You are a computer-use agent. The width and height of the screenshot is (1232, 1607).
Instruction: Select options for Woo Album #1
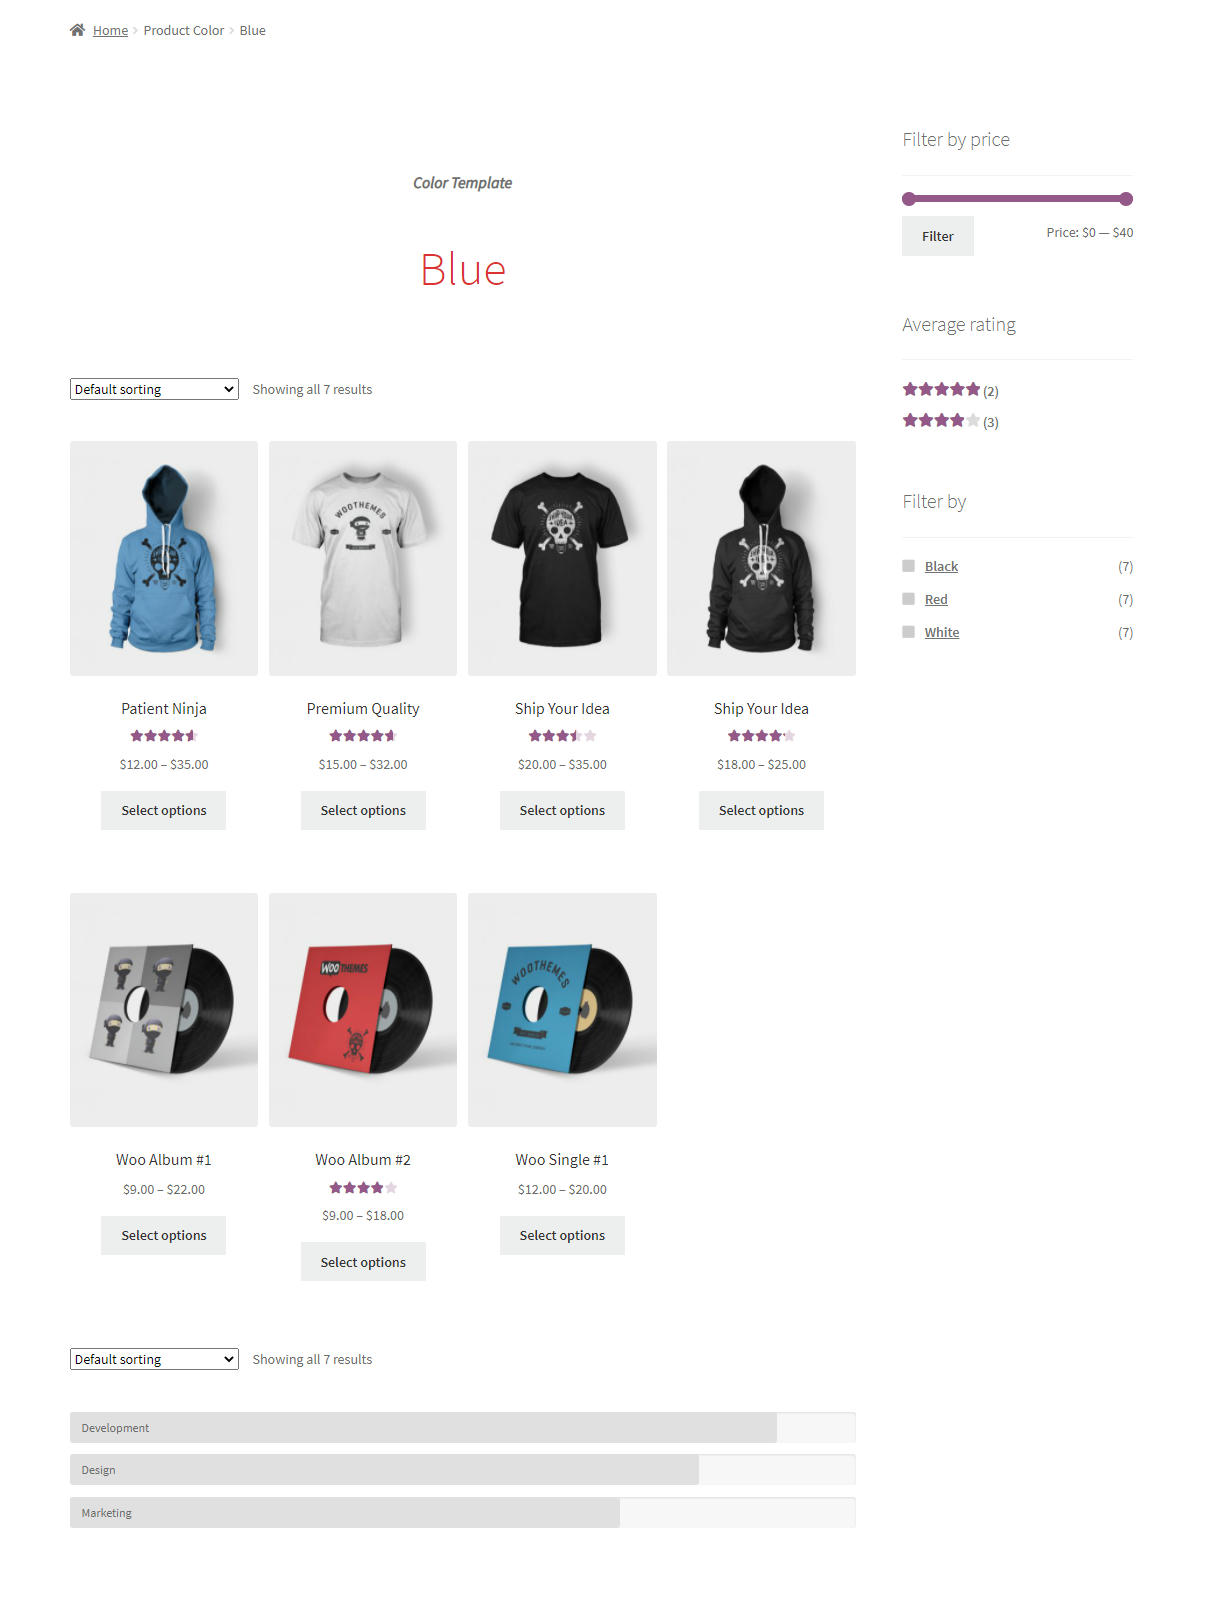tap(164, 1236)
